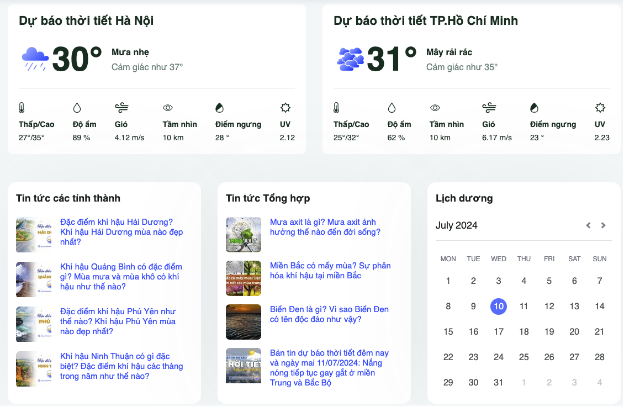Click the light rain cloud icon for Hà Nội

pos(35,59)
